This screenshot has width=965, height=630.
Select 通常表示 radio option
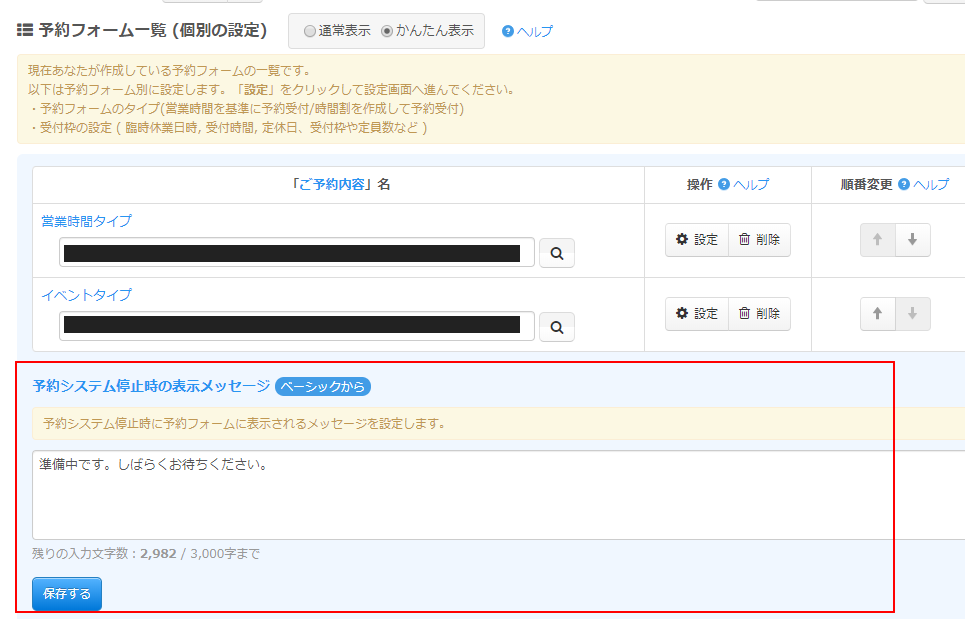310,31
